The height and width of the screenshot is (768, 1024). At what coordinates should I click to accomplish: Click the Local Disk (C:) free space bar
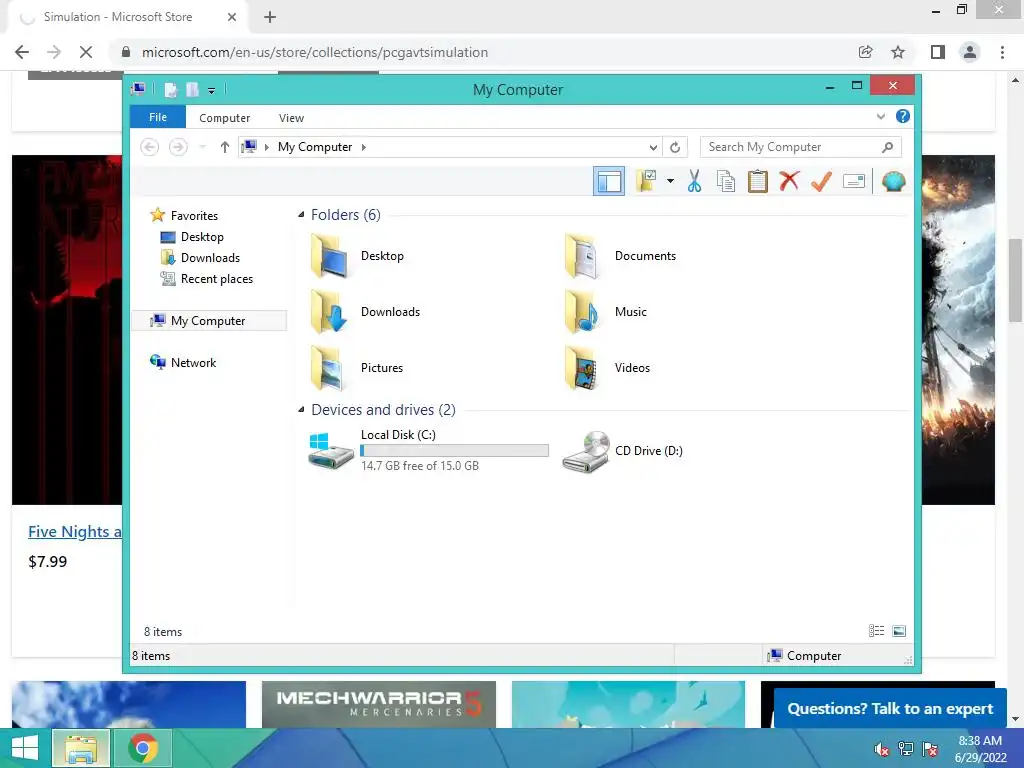(455, 451)
